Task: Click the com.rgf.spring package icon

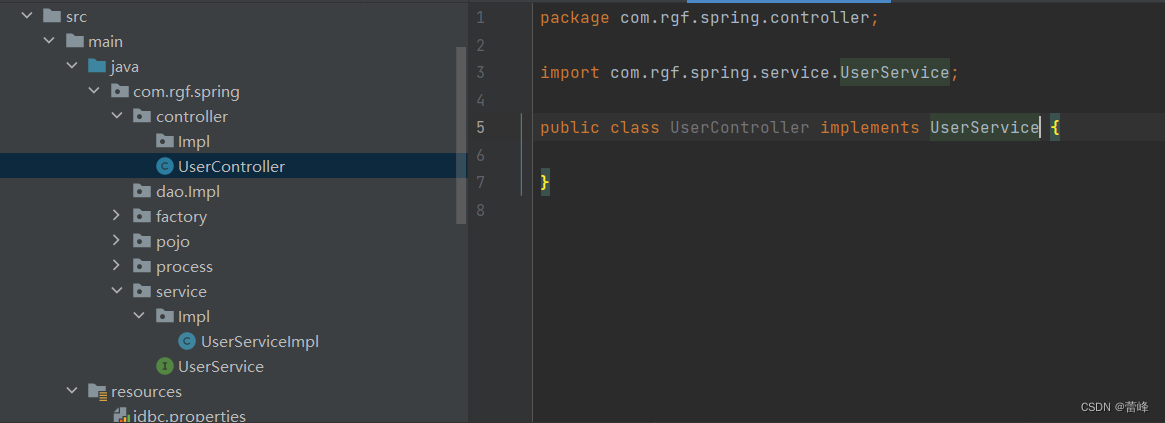Action: point(119,91)
